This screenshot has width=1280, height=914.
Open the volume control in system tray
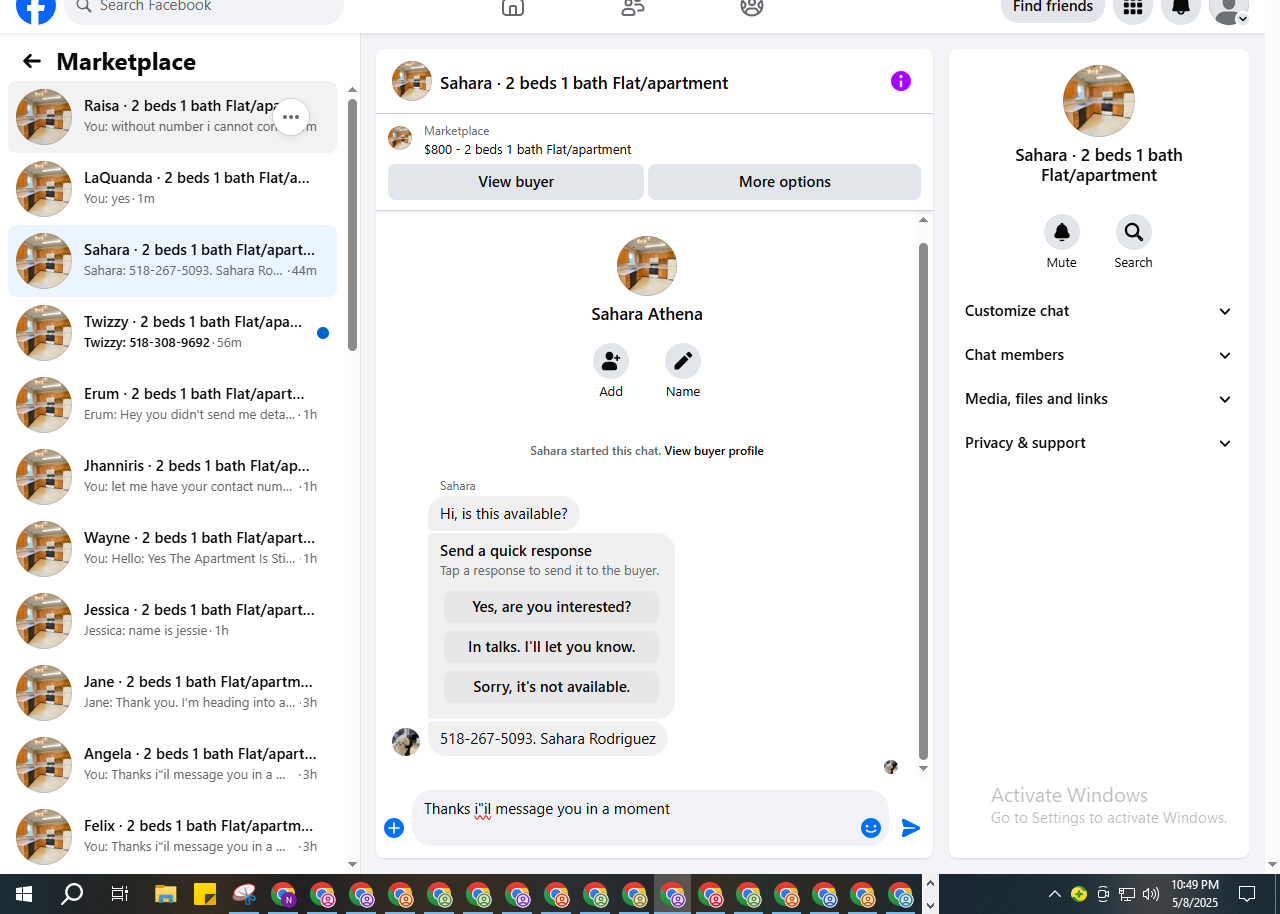[x=1151, y=894]
